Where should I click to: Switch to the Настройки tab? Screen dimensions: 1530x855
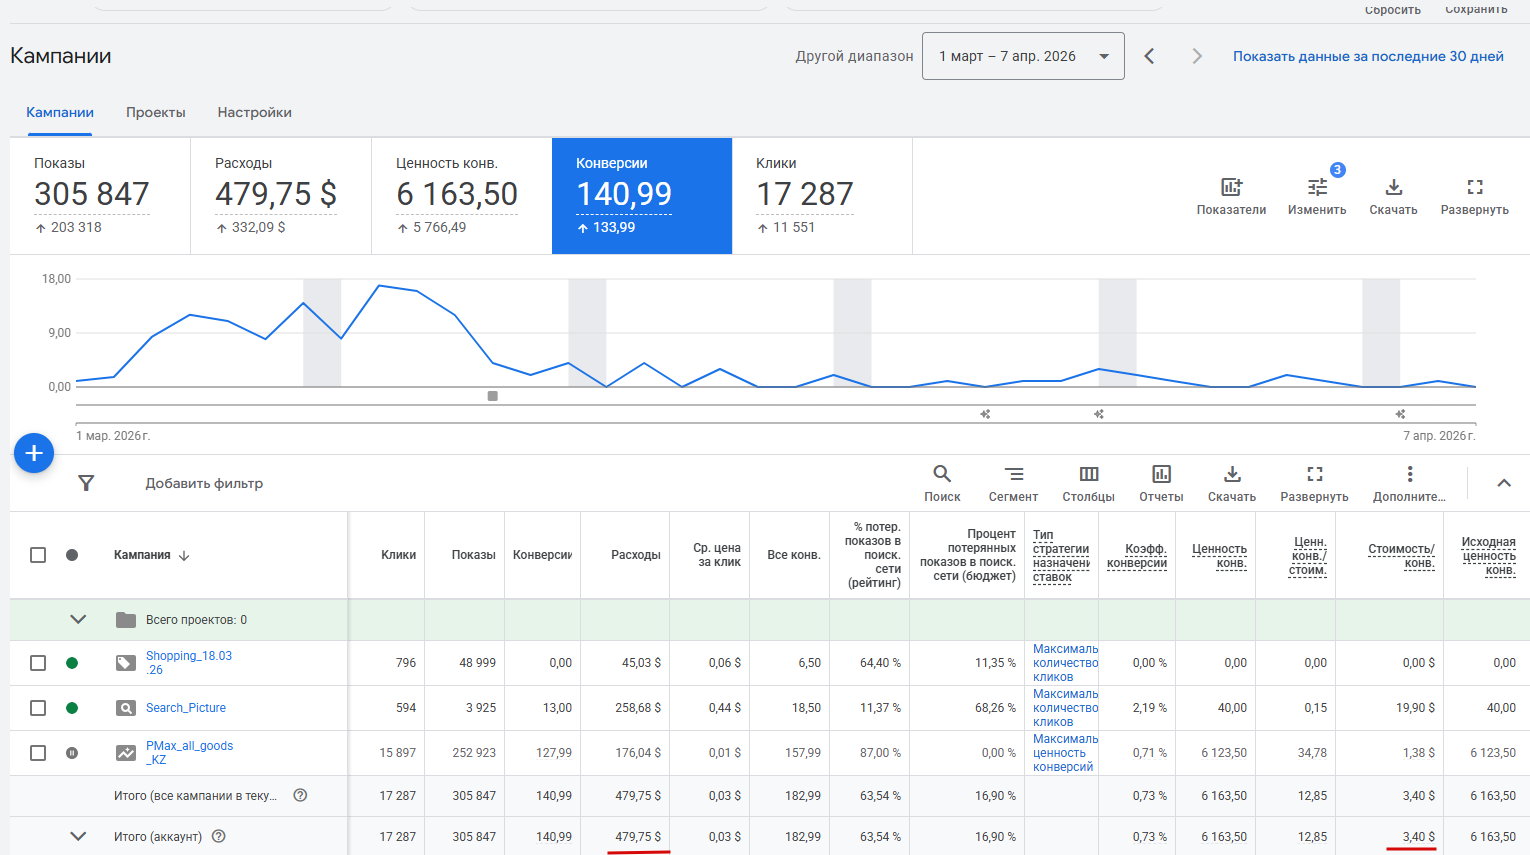[x=255, y=112]
